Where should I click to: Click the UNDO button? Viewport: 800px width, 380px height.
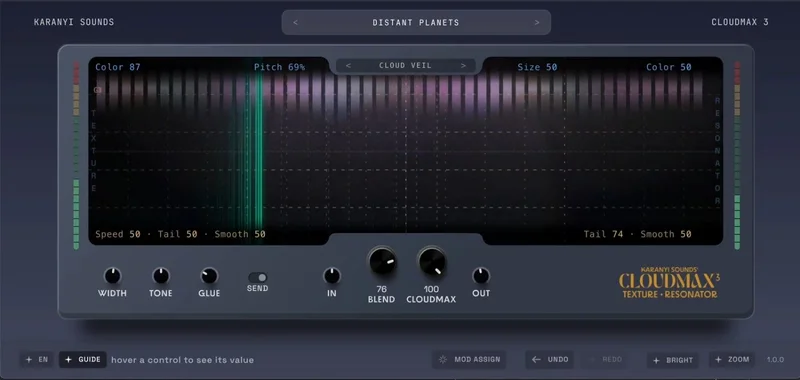click(x=550, y=360)
